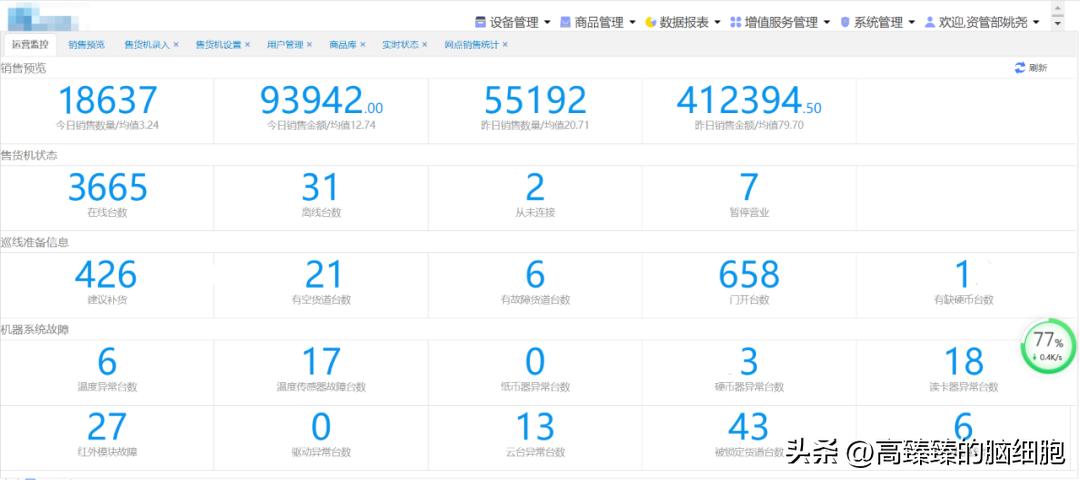Click the scroll down arrow at top right
The image size is (1080, 480).
point(1058,23)
